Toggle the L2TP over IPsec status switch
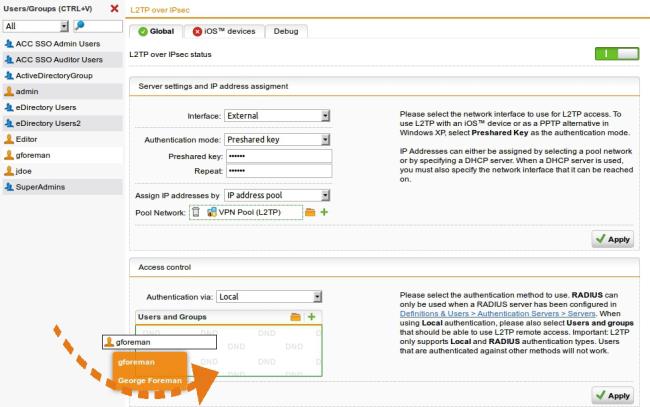 coord(616,54)
